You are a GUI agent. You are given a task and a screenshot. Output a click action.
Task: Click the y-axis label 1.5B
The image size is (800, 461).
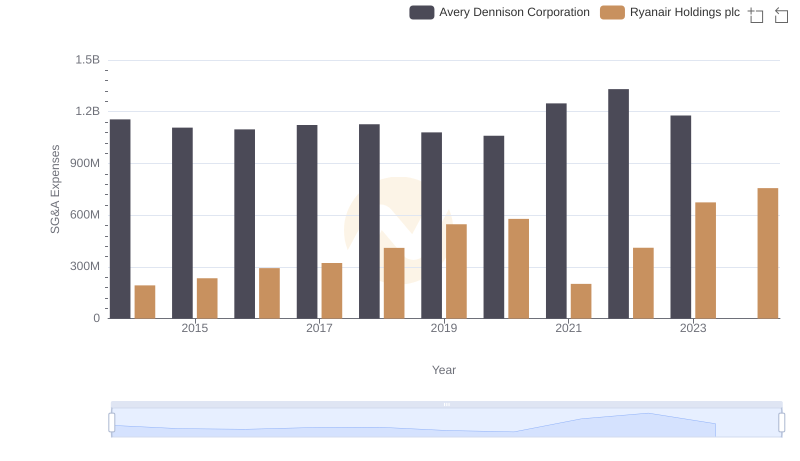(x=88, y=60)
